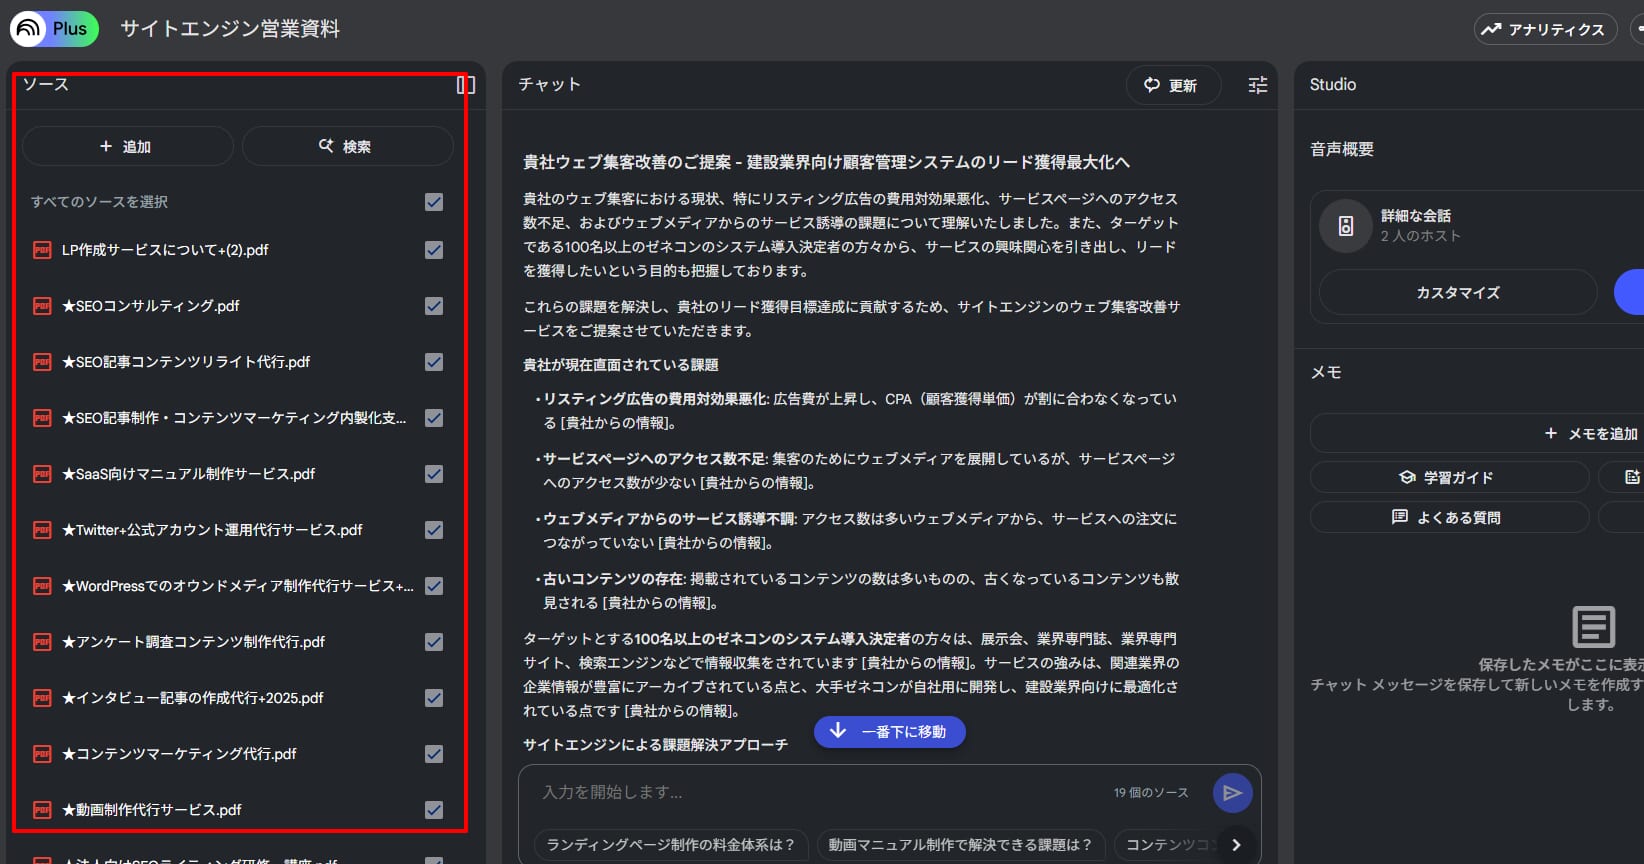Select suggestion ランディングページ制作の料金体系は？
This screenshot has height=864, width=1644.
(x=671, y=845)
